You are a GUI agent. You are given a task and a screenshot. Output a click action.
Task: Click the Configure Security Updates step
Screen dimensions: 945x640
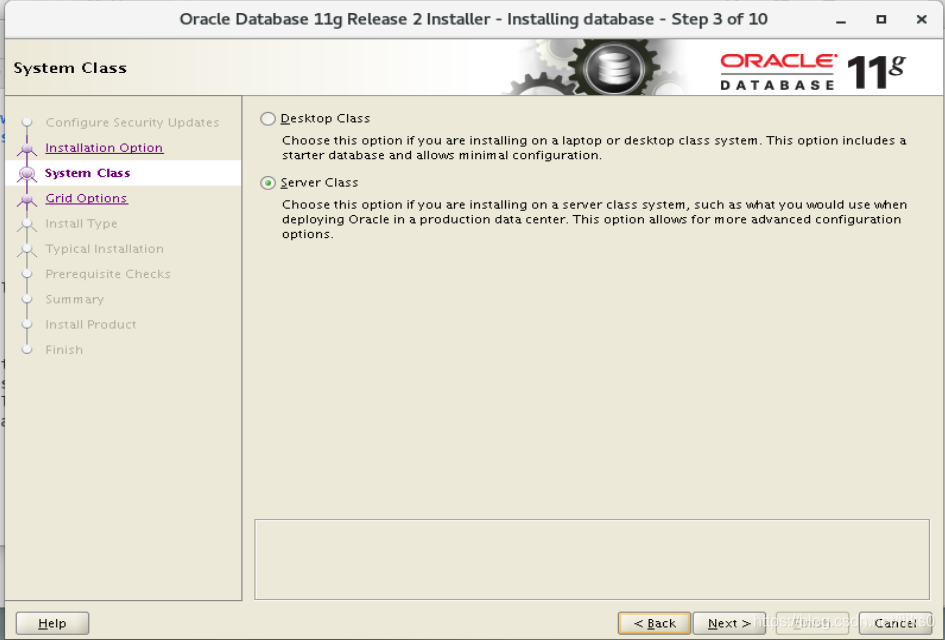[132, 122]
